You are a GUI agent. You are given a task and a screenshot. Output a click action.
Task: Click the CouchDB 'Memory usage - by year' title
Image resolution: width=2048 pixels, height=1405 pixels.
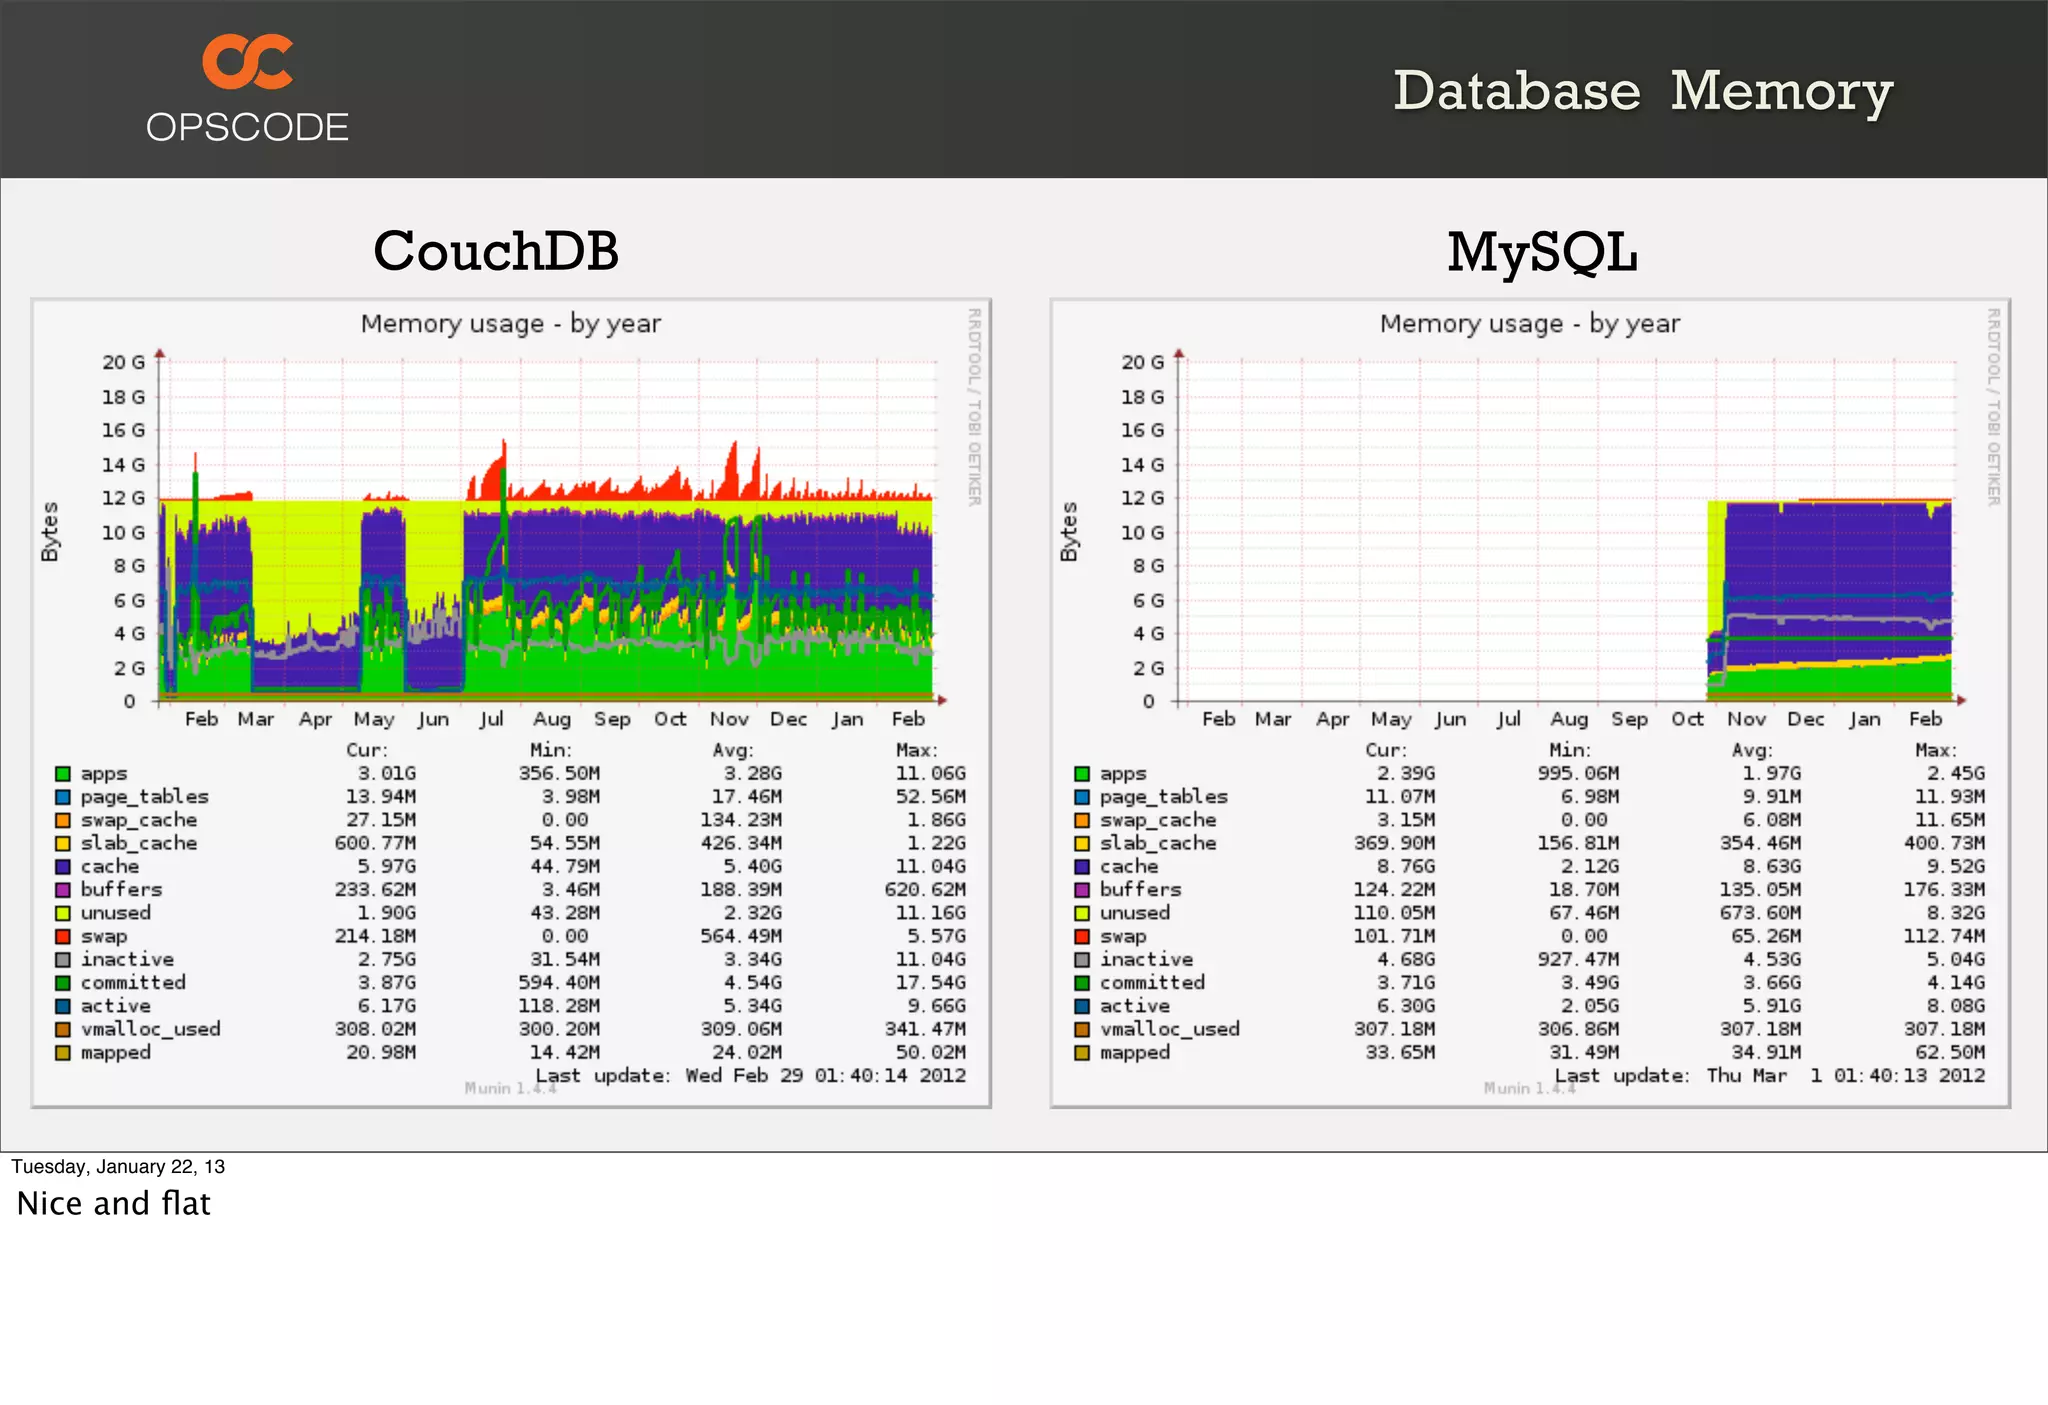click(x=510, y=324)
